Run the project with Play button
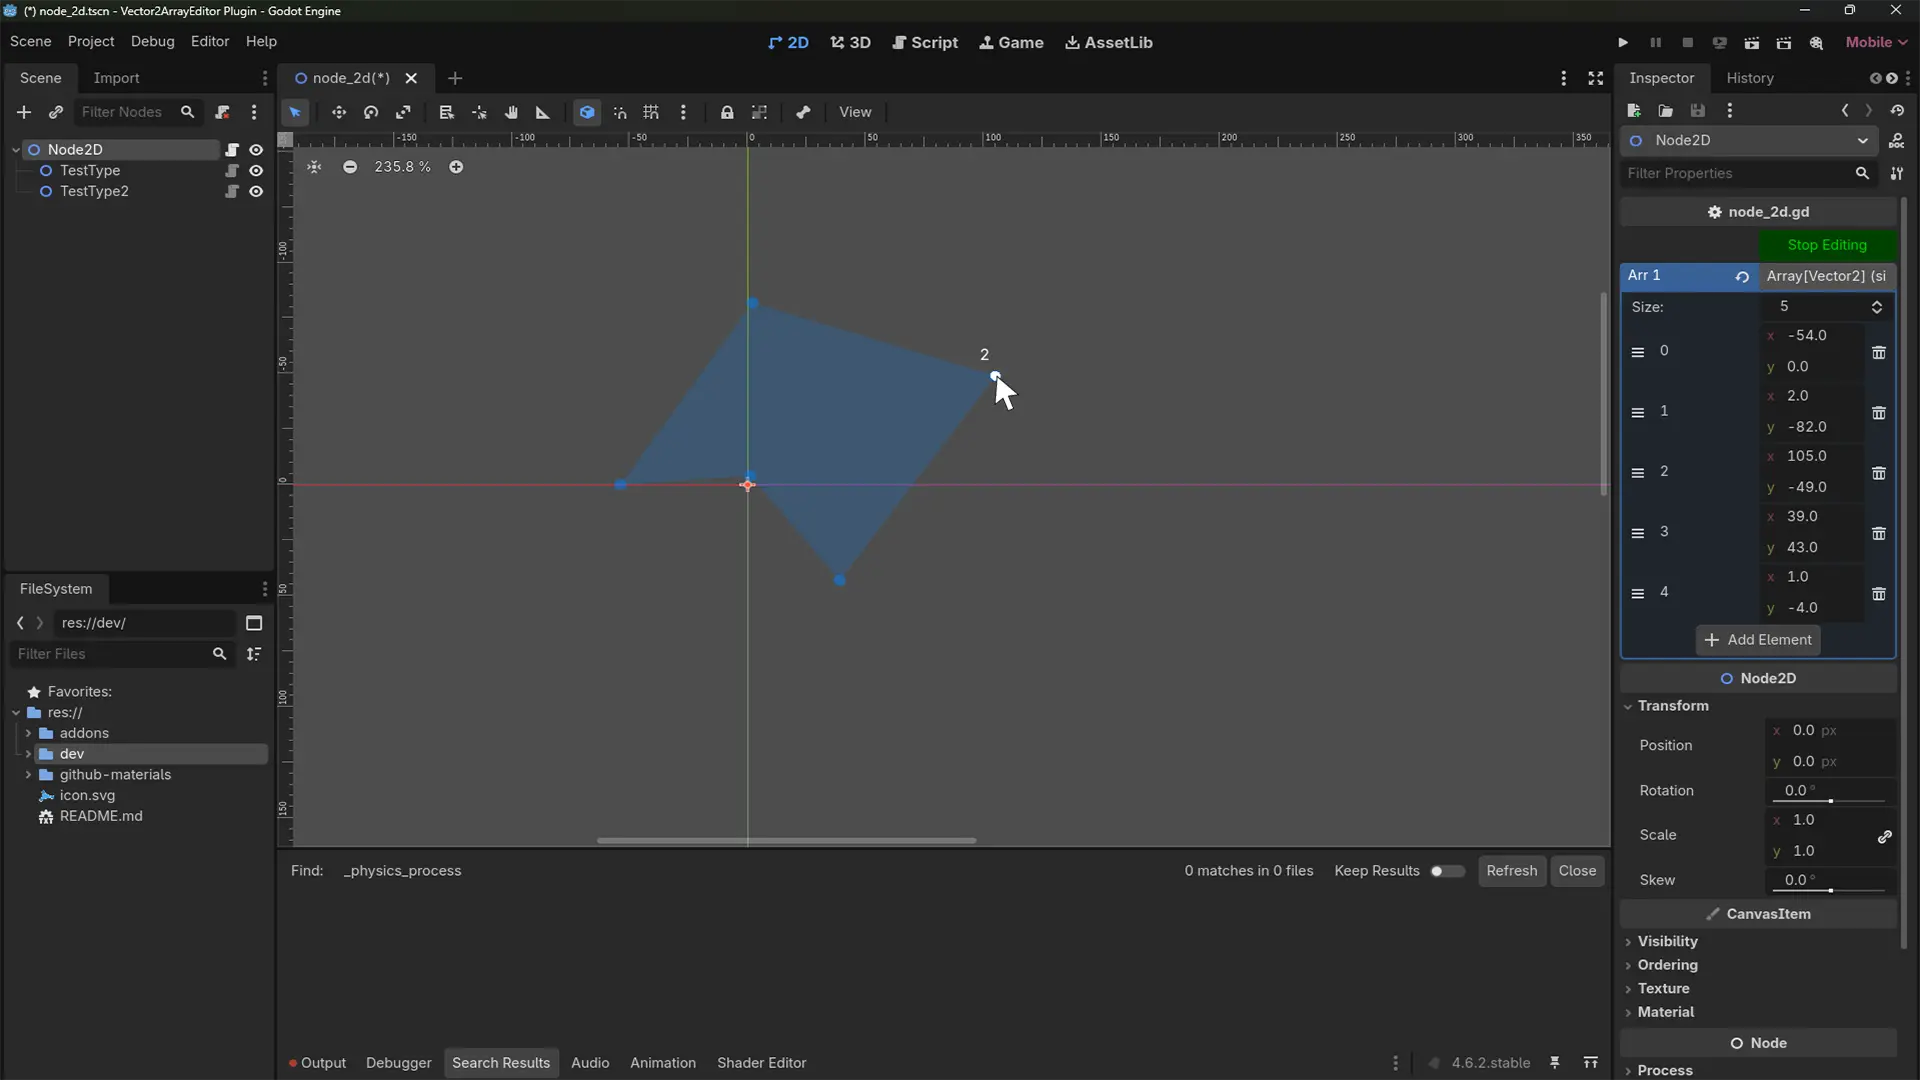This screenshot has height=1080, width=1920. tap(1623, 42)
